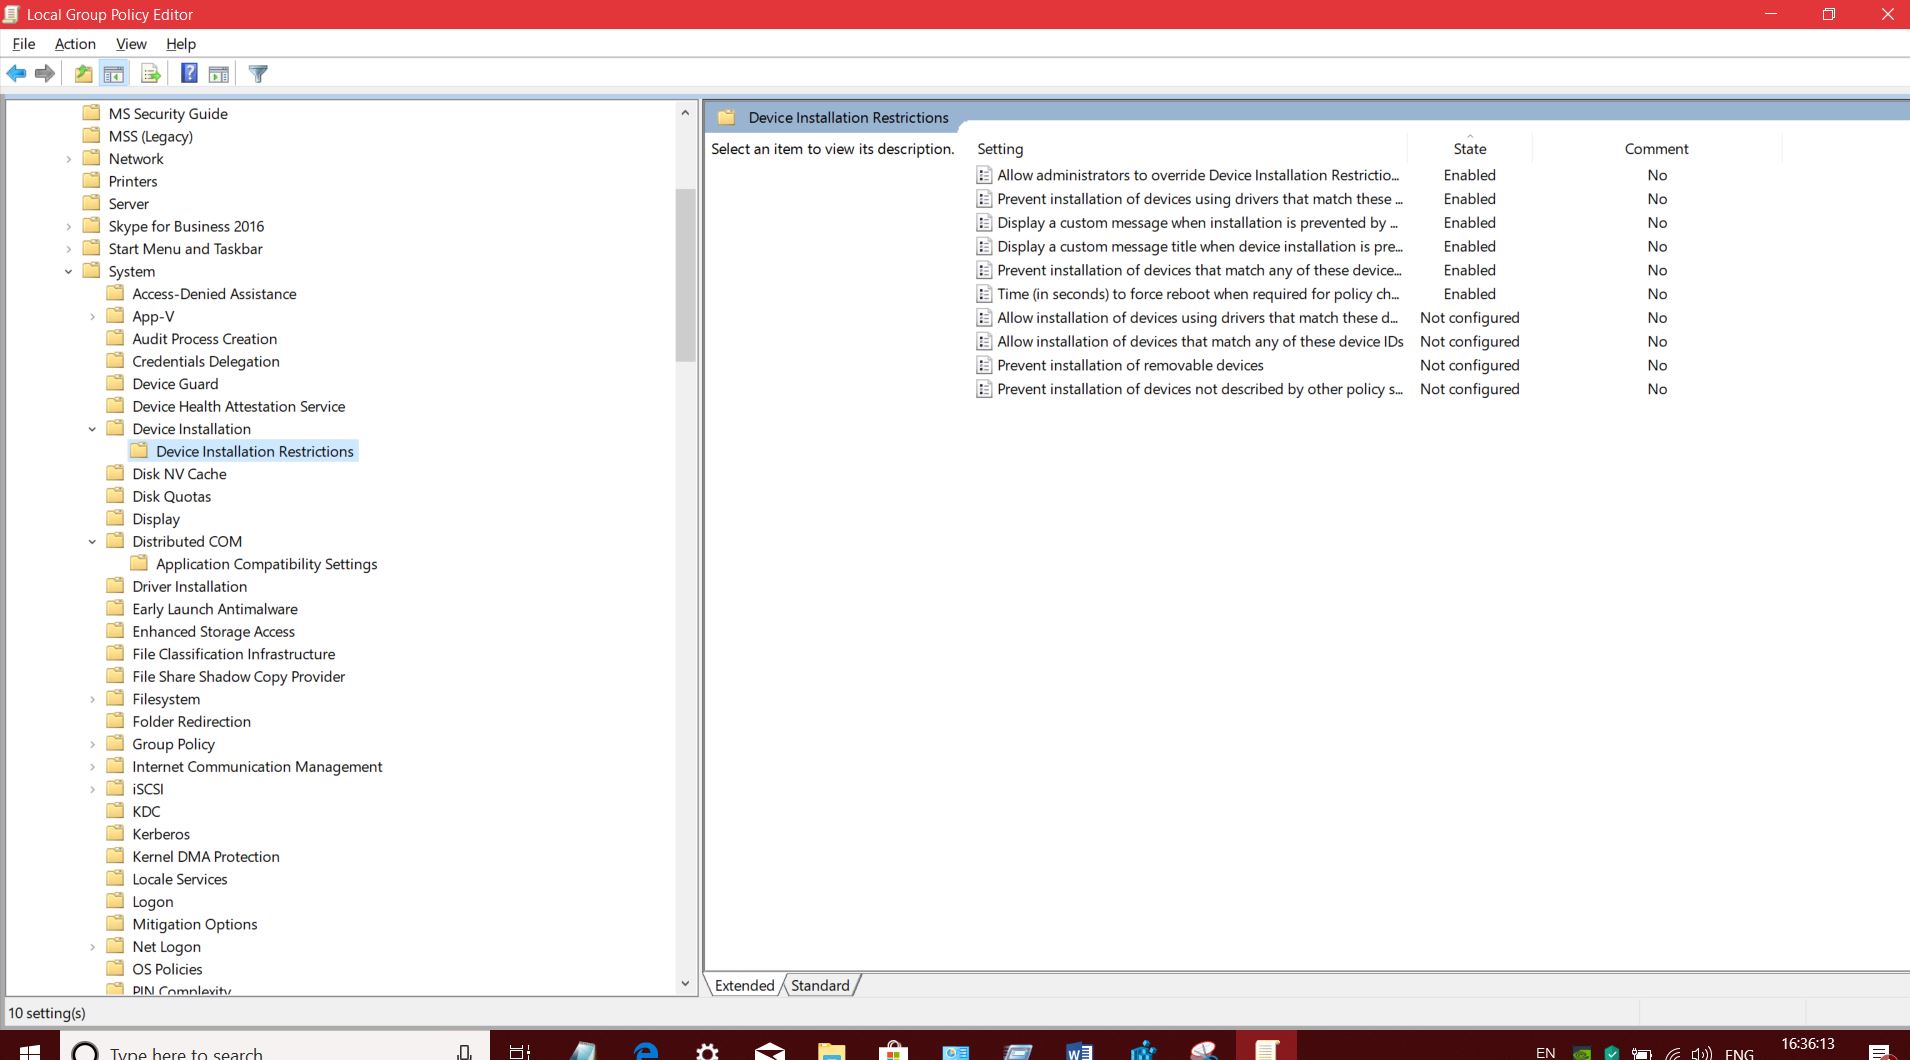Click the Export List toolbar icon
1910x1060 pixels.
[151, 74]
